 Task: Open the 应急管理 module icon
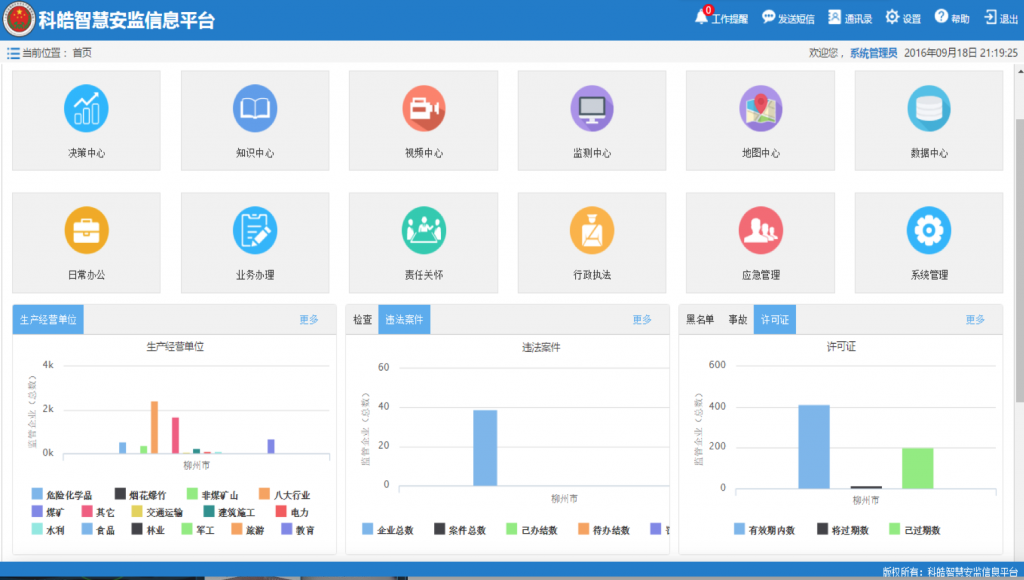(x=760, y=230)
